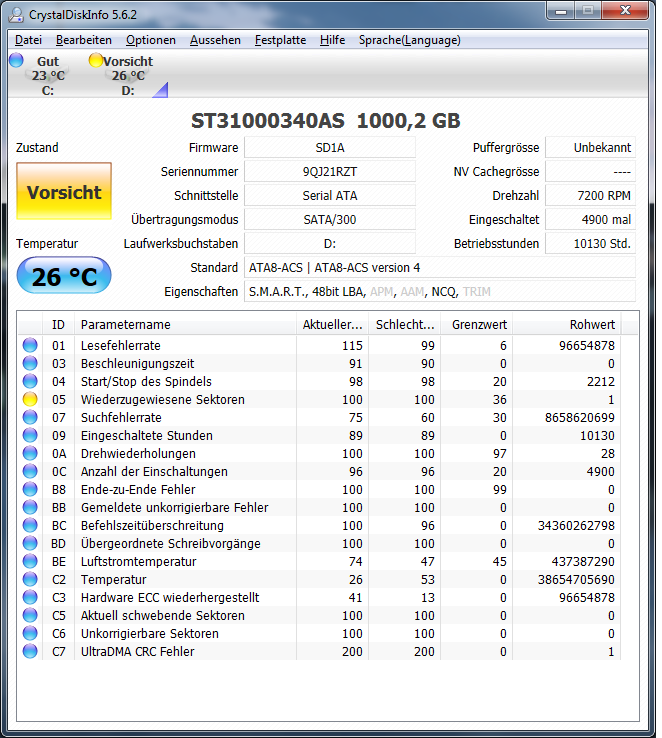
Task: Click the 26 °C temperature button
Action: [64, 276]
